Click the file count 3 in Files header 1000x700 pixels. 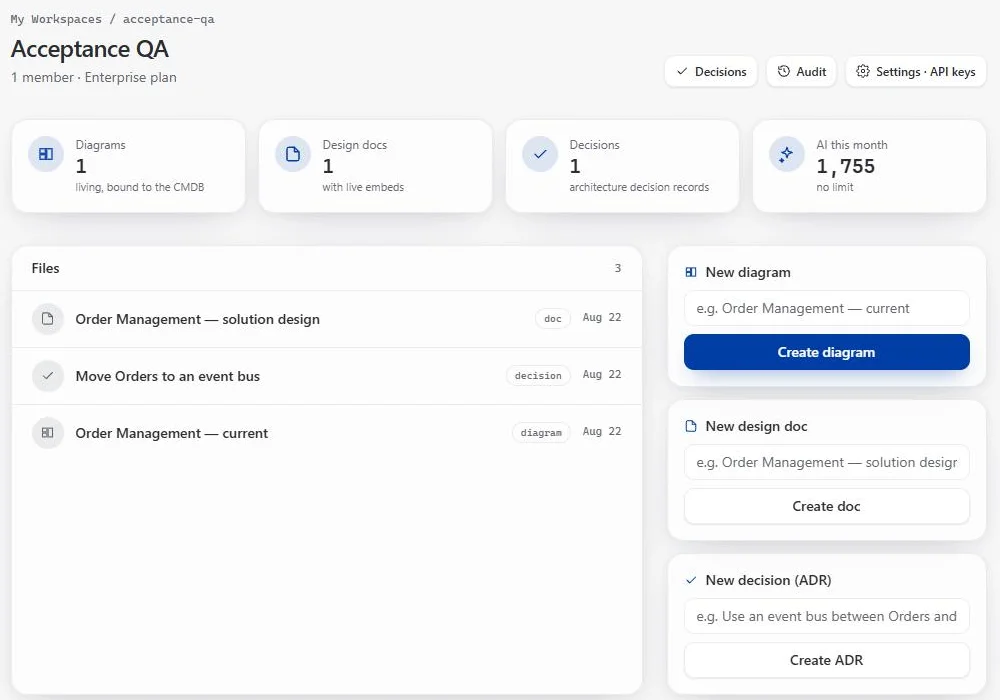pyautogui.click(x=617, y=268)
